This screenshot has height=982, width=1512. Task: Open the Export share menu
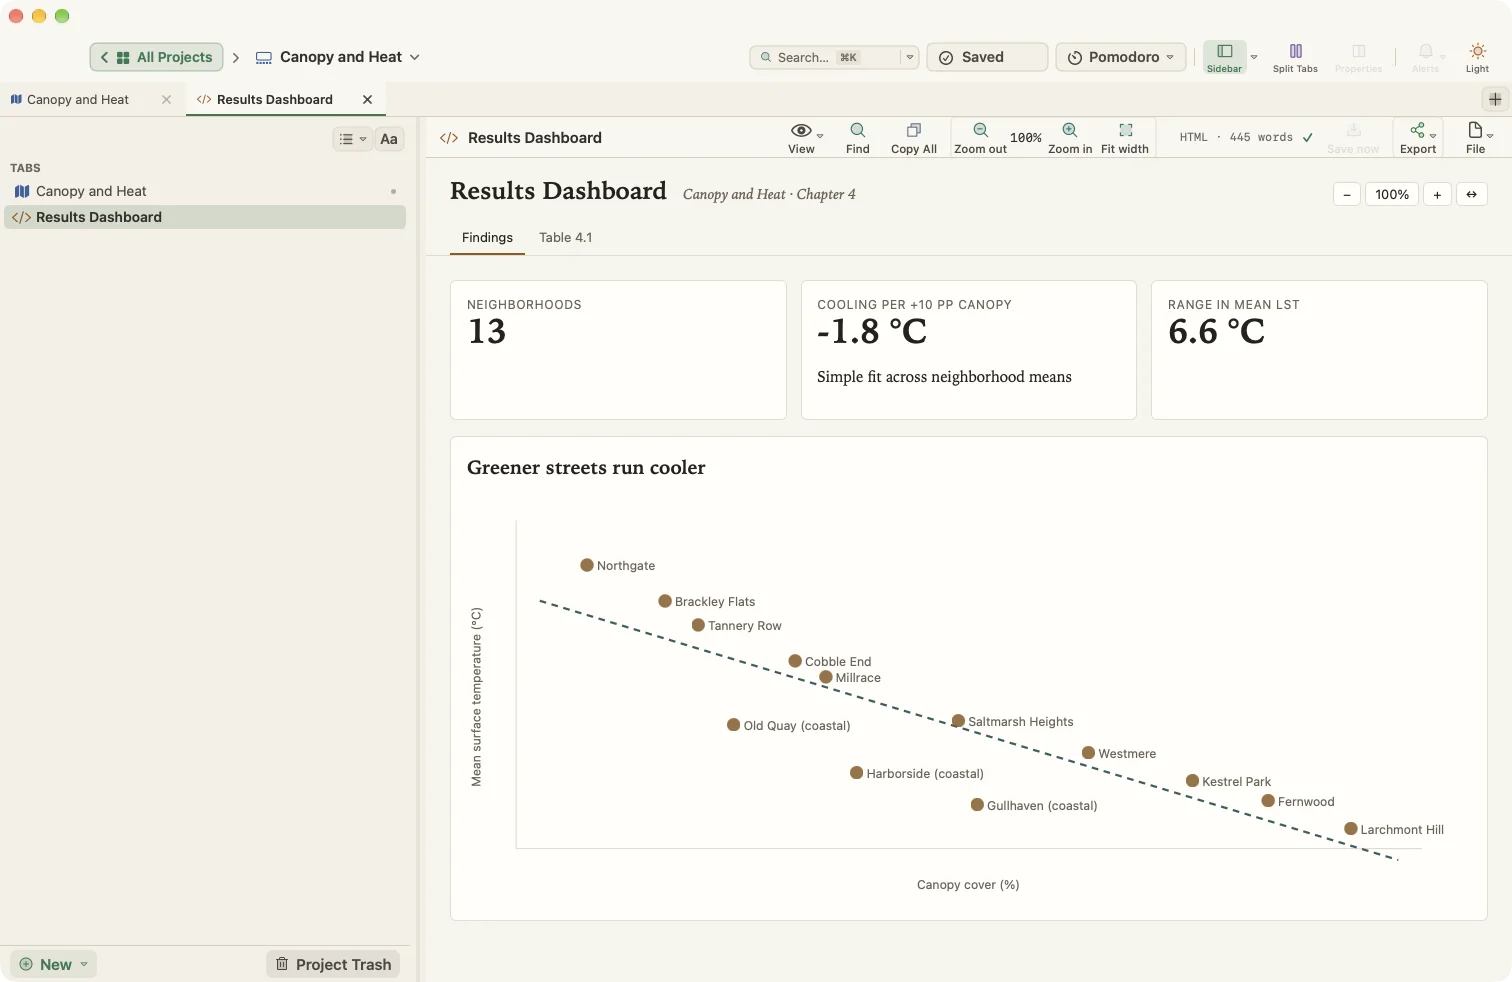pos(1418,138)
